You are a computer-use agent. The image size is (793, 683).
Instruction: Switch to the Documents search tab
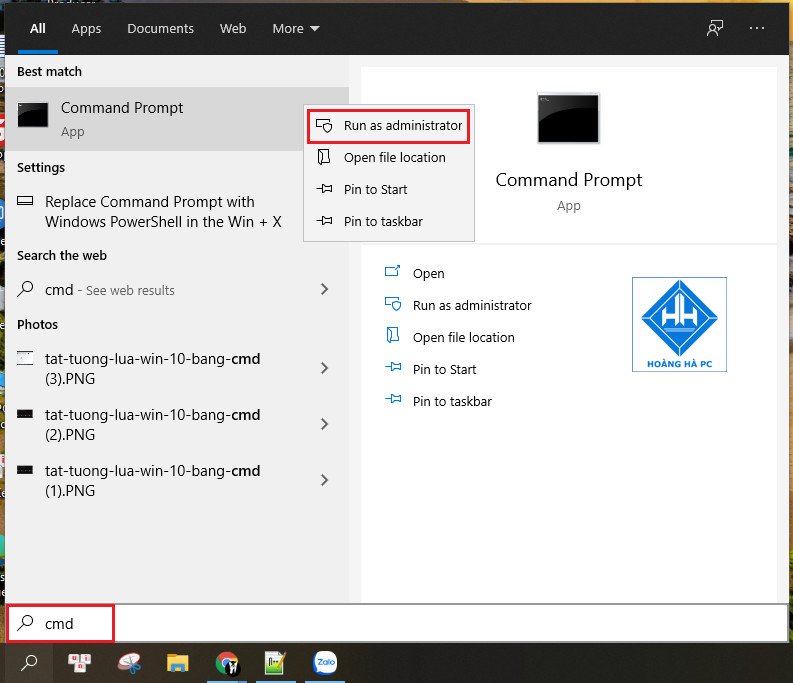pyautogui.click(x=160, y=28)
